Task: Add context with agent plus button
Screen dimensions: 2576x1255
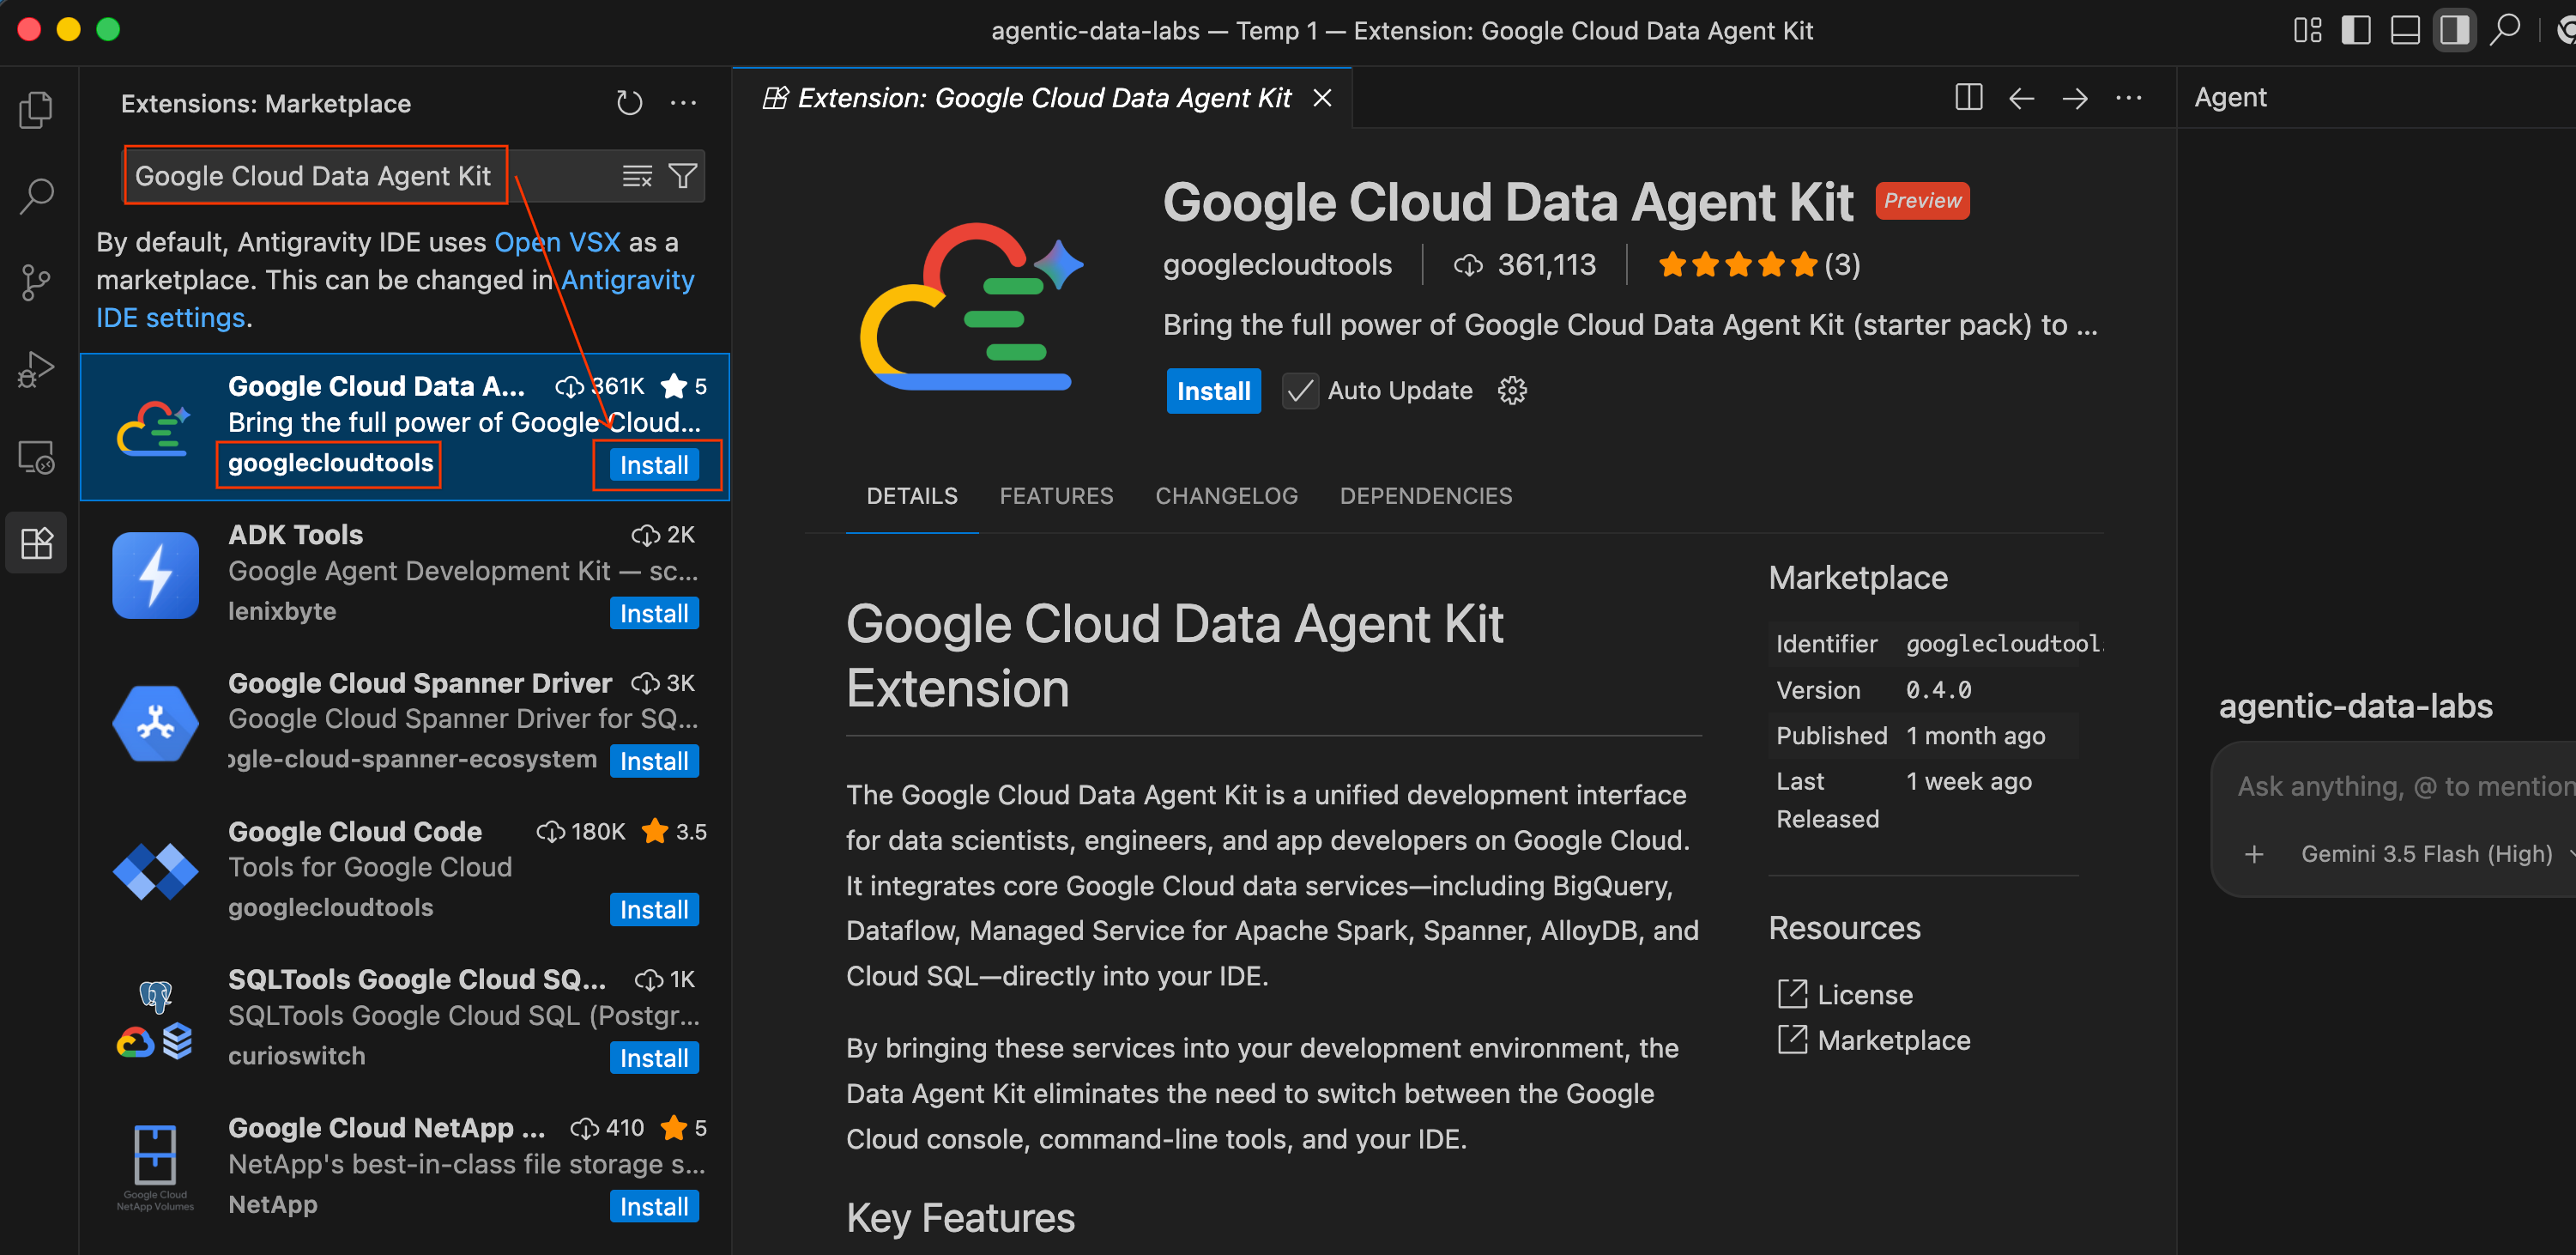Action: click(x=2254, y=854)
